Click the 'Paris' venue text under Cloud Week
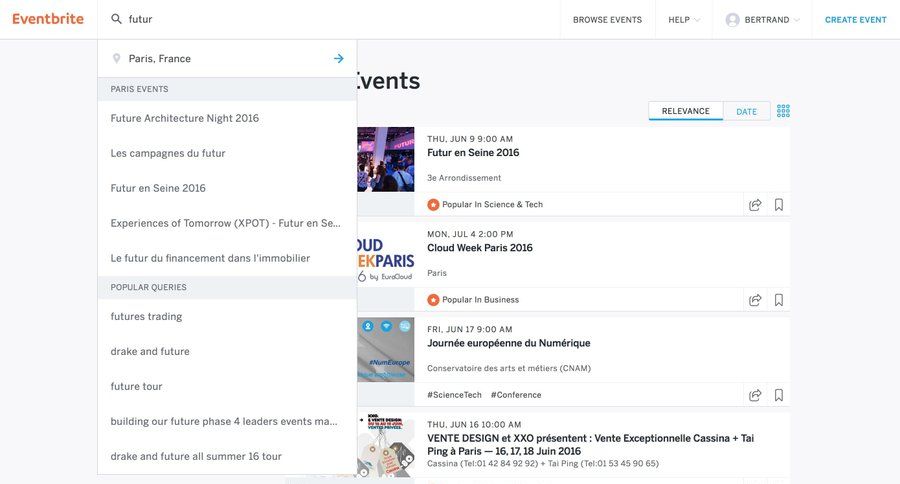This screenshot has height=484, width=900. (x=437, y=273)
